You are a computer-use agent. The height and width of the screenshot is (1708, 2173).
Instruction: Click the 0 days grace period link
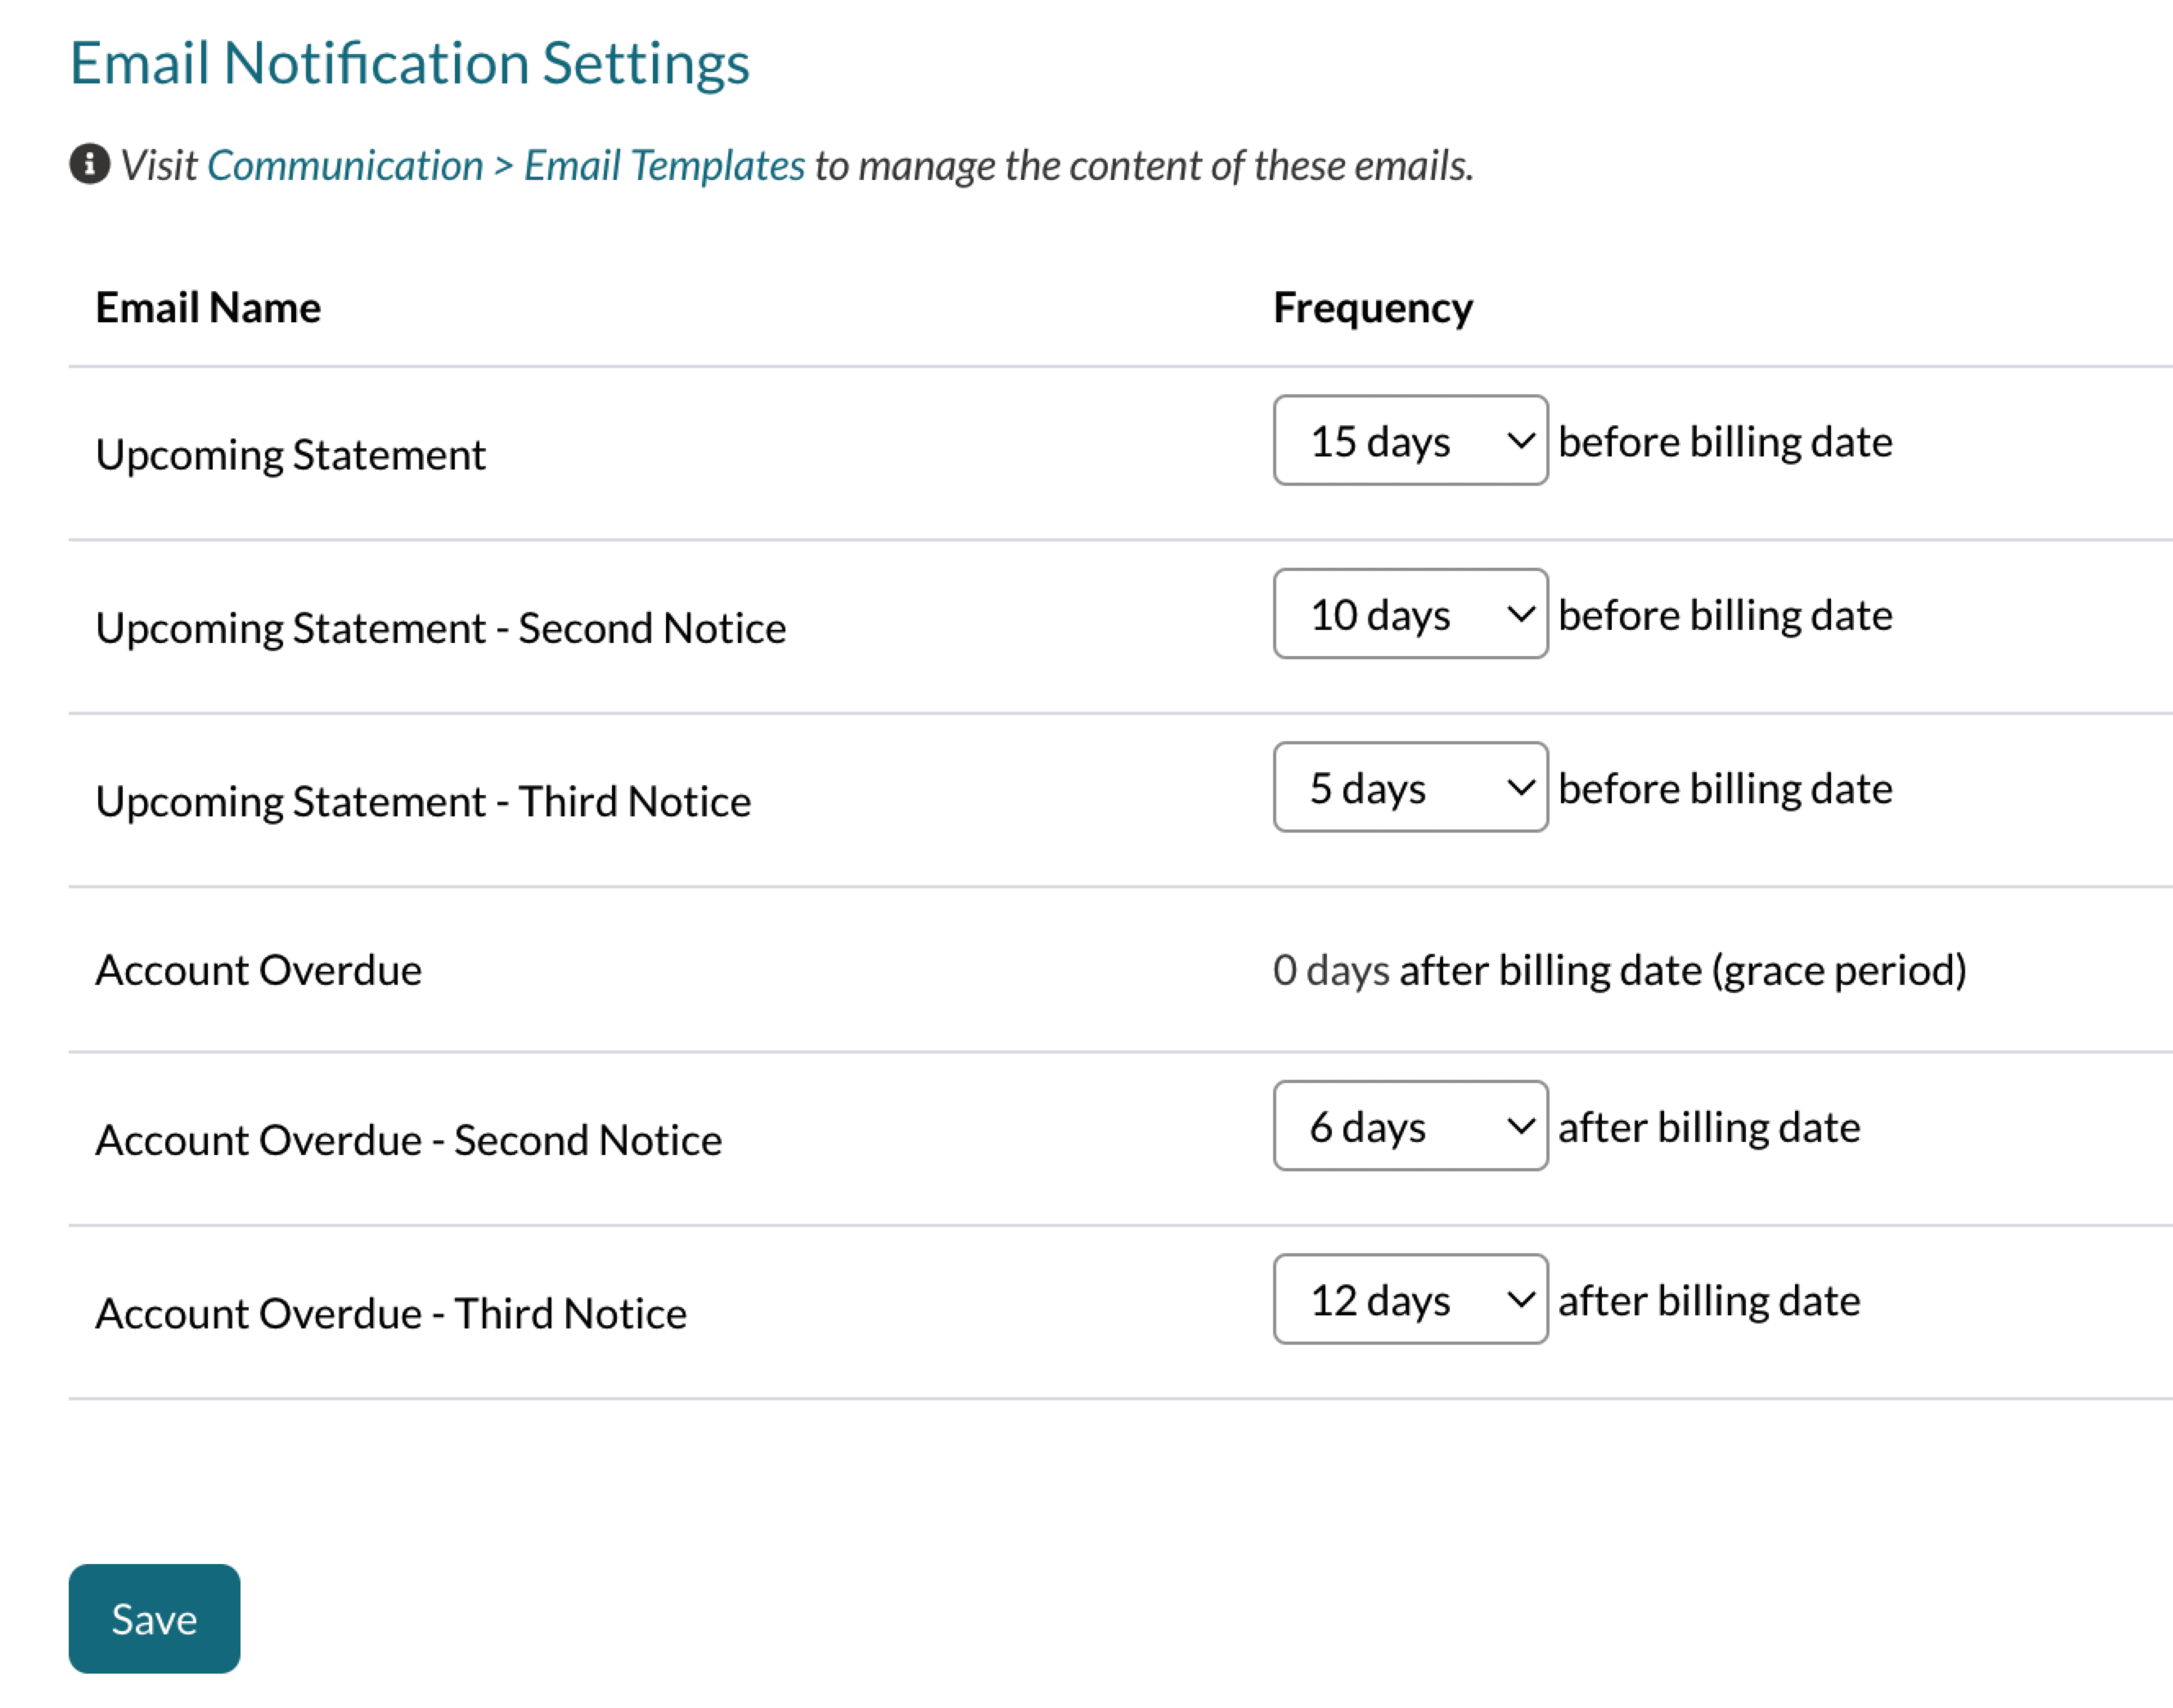click(x=1330, y=970)
